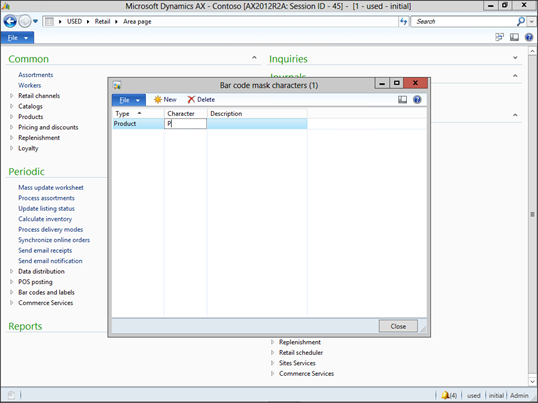Screen dimensions: 538x403
Task: Click the address bar refresh icon
Action: 404,22
